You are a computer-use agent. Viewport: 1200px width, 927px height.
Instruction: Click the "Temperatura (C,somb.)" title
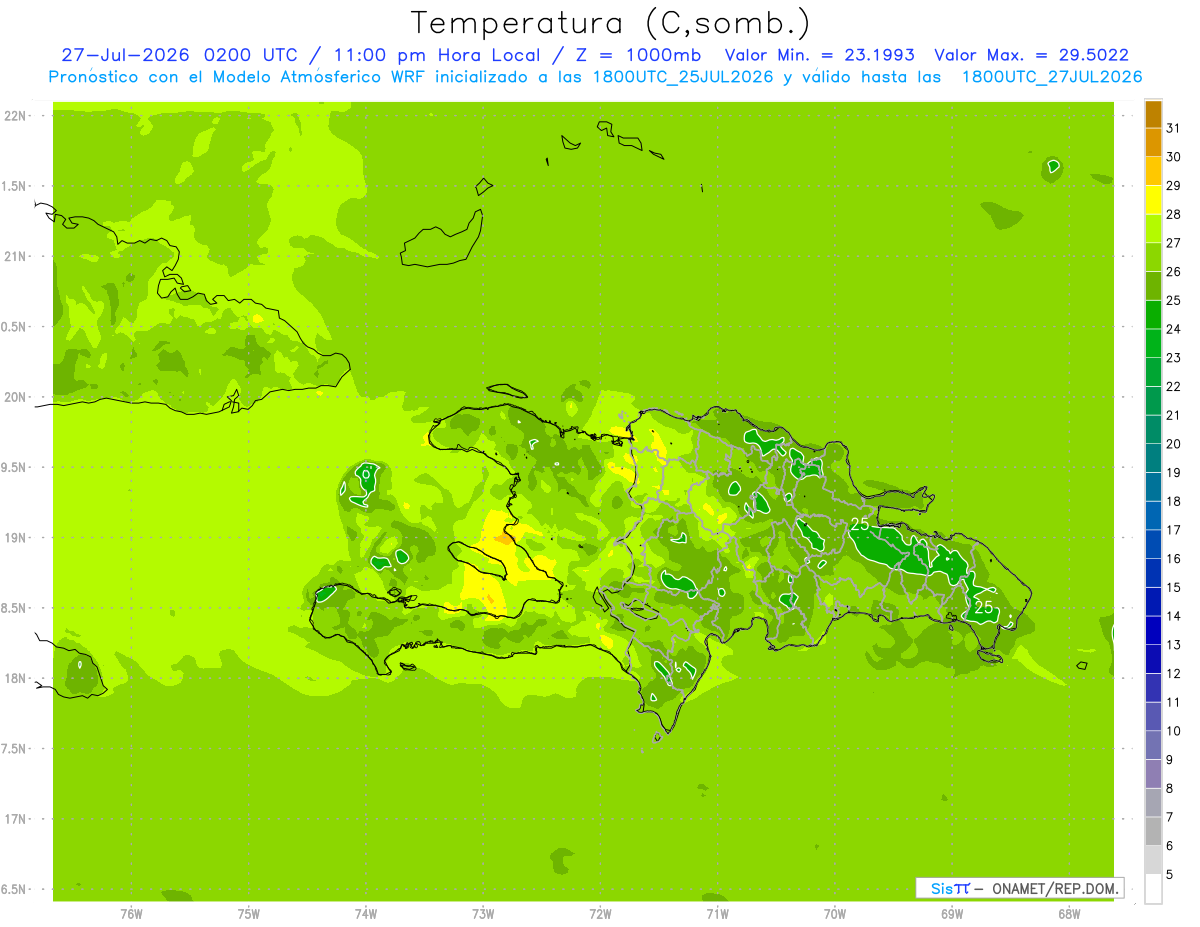(611, 22)
